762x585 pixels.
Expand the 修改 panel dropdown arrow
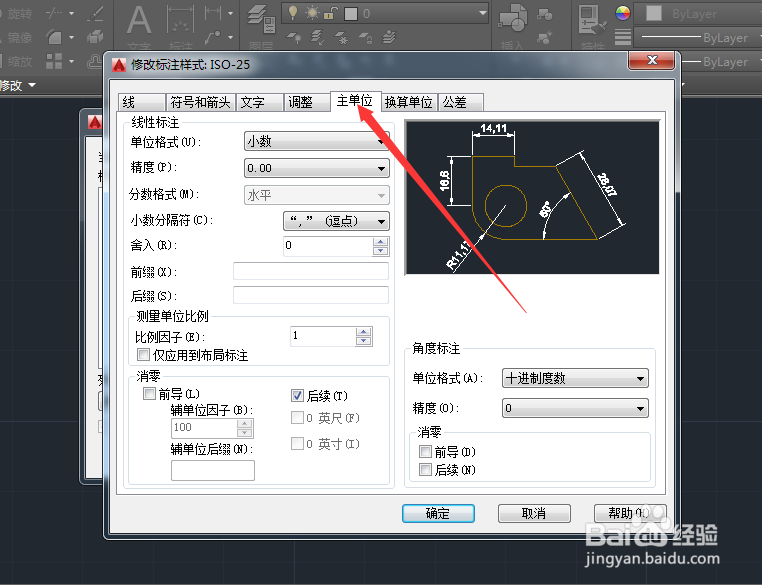(32, 85)
